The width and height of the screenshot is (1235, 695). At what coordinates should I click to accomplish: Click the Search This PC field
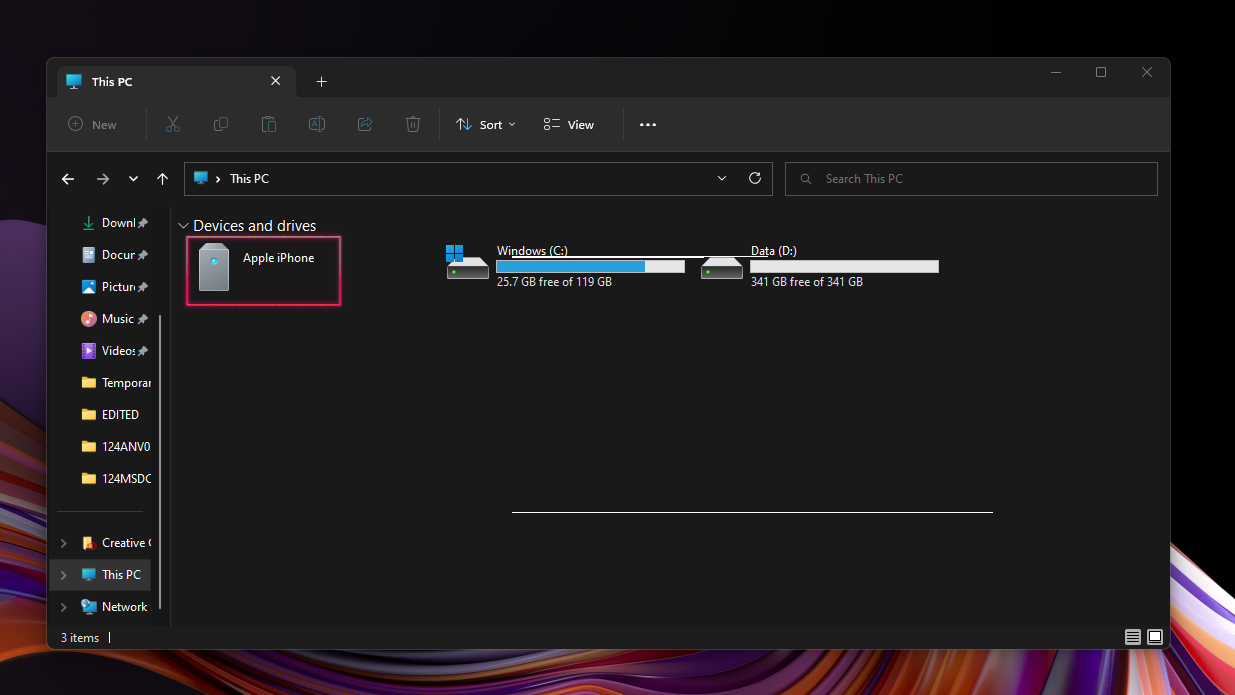click(x=970, y=179)
